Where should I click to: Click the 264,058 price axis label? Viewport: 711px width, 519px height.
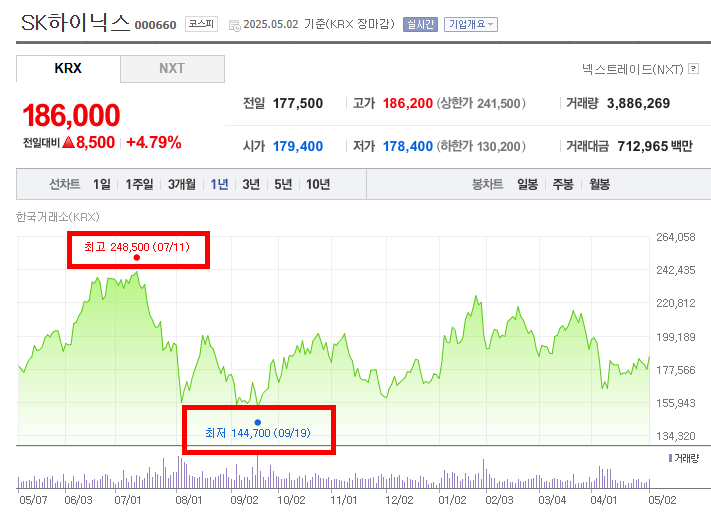676,237
